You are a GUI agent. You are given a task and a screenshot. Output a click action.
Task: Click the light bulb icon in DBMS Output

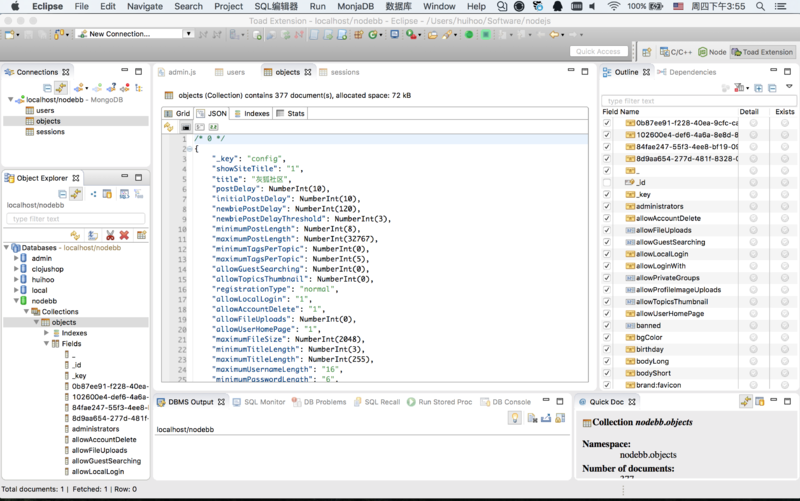coord(514,418)
